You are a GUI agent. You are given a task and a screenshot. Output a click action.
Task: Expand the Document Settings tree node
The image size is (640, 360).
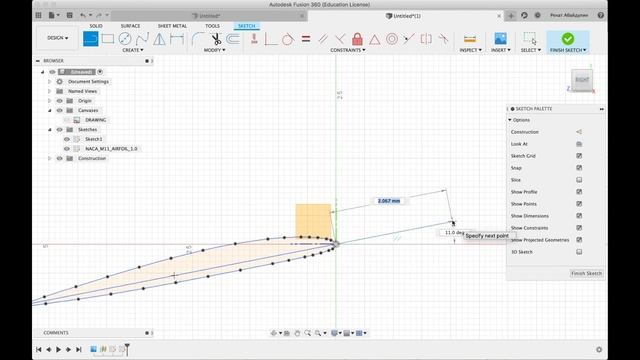click(49, 82)
